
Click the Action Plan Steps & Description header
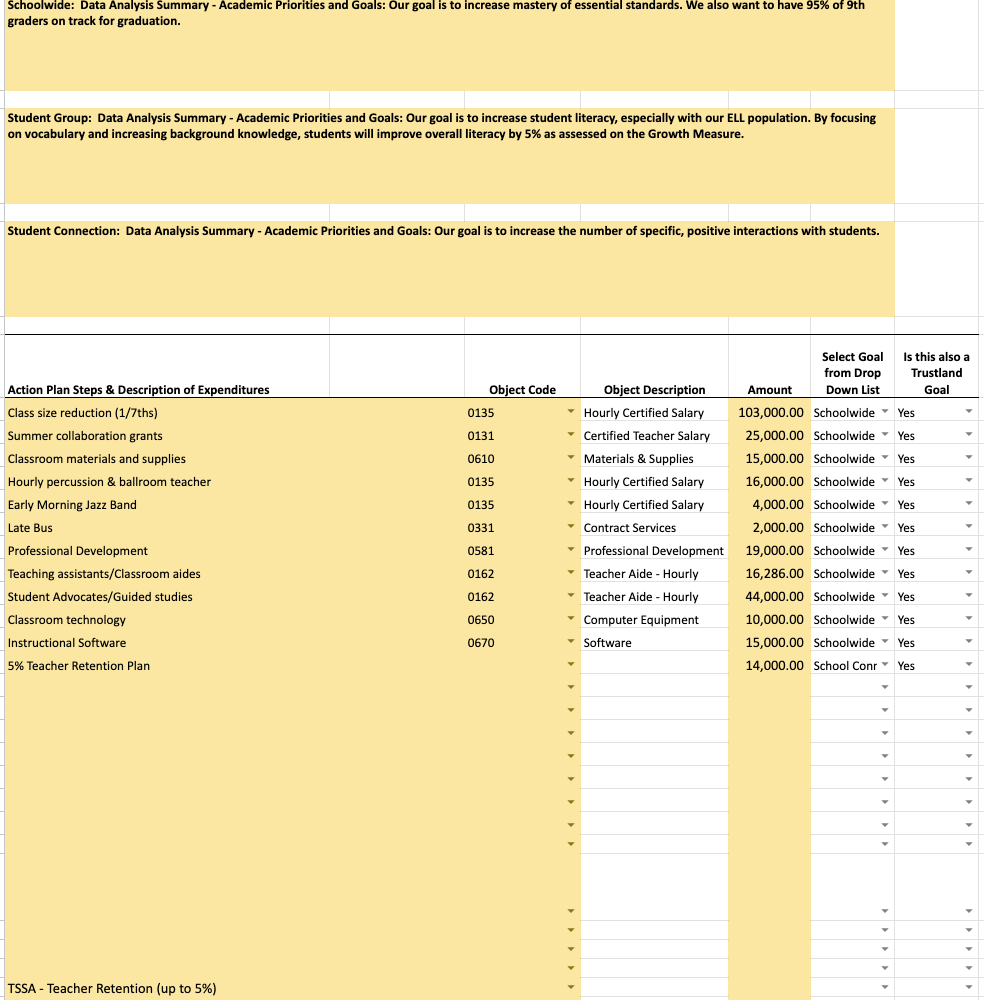[x=138, y=390]
